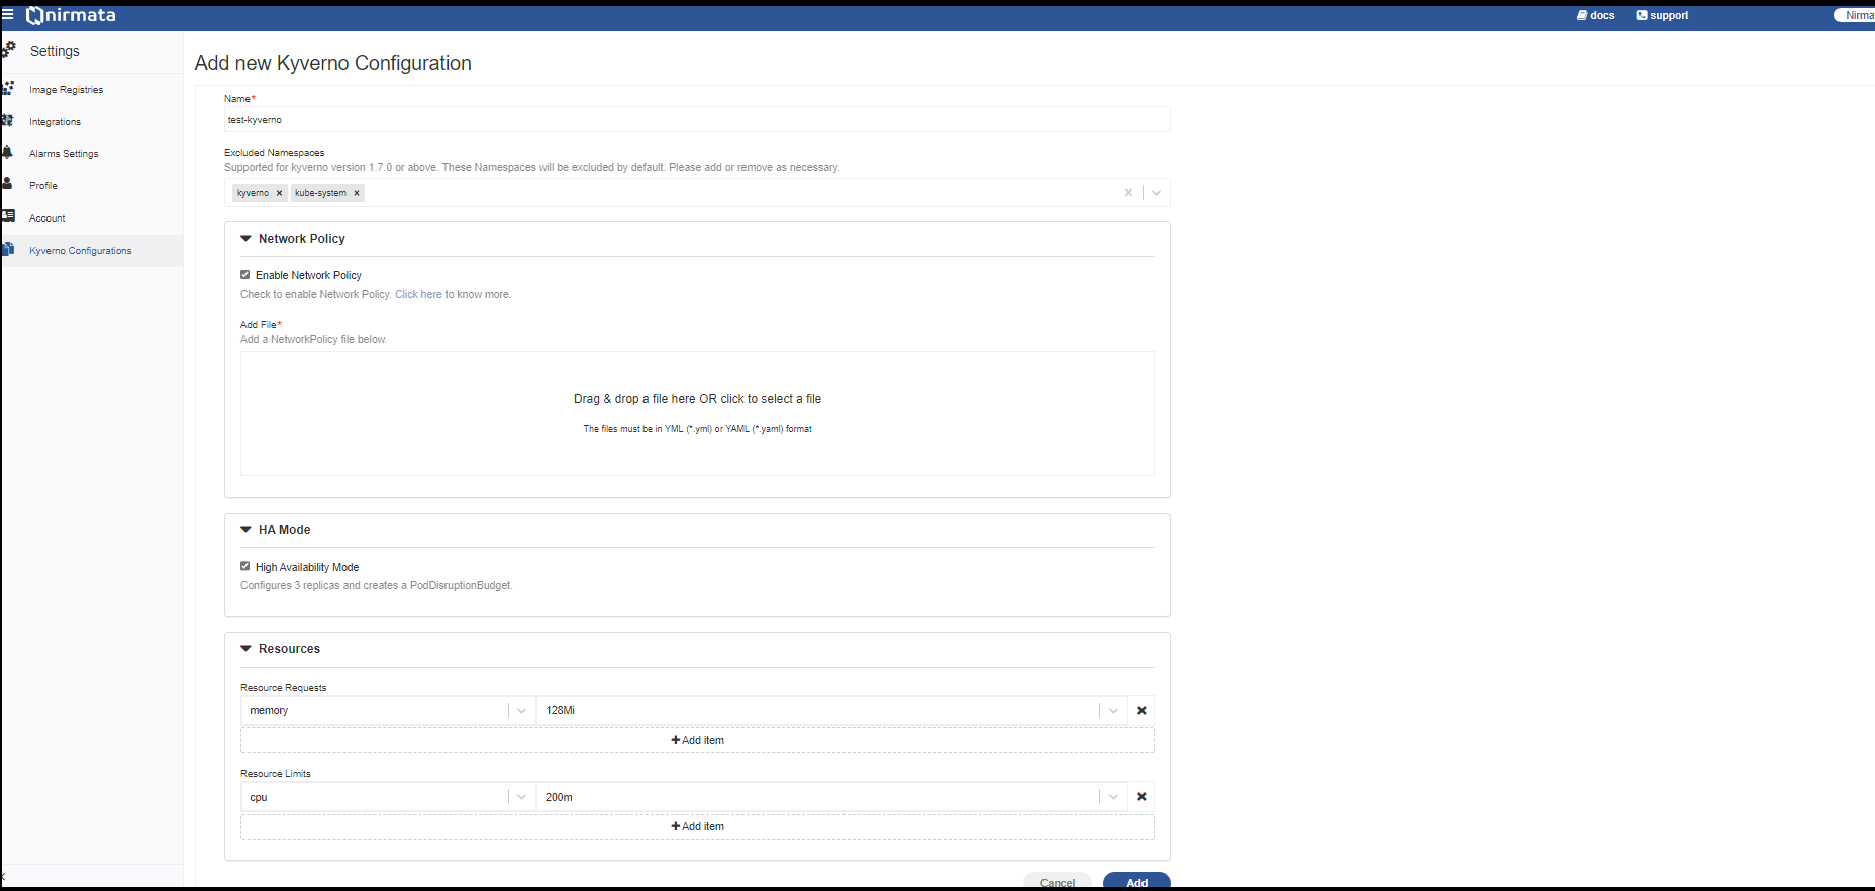Collapse the sidebar using bottom arrow
The image size is (1875, 891).
4,877
